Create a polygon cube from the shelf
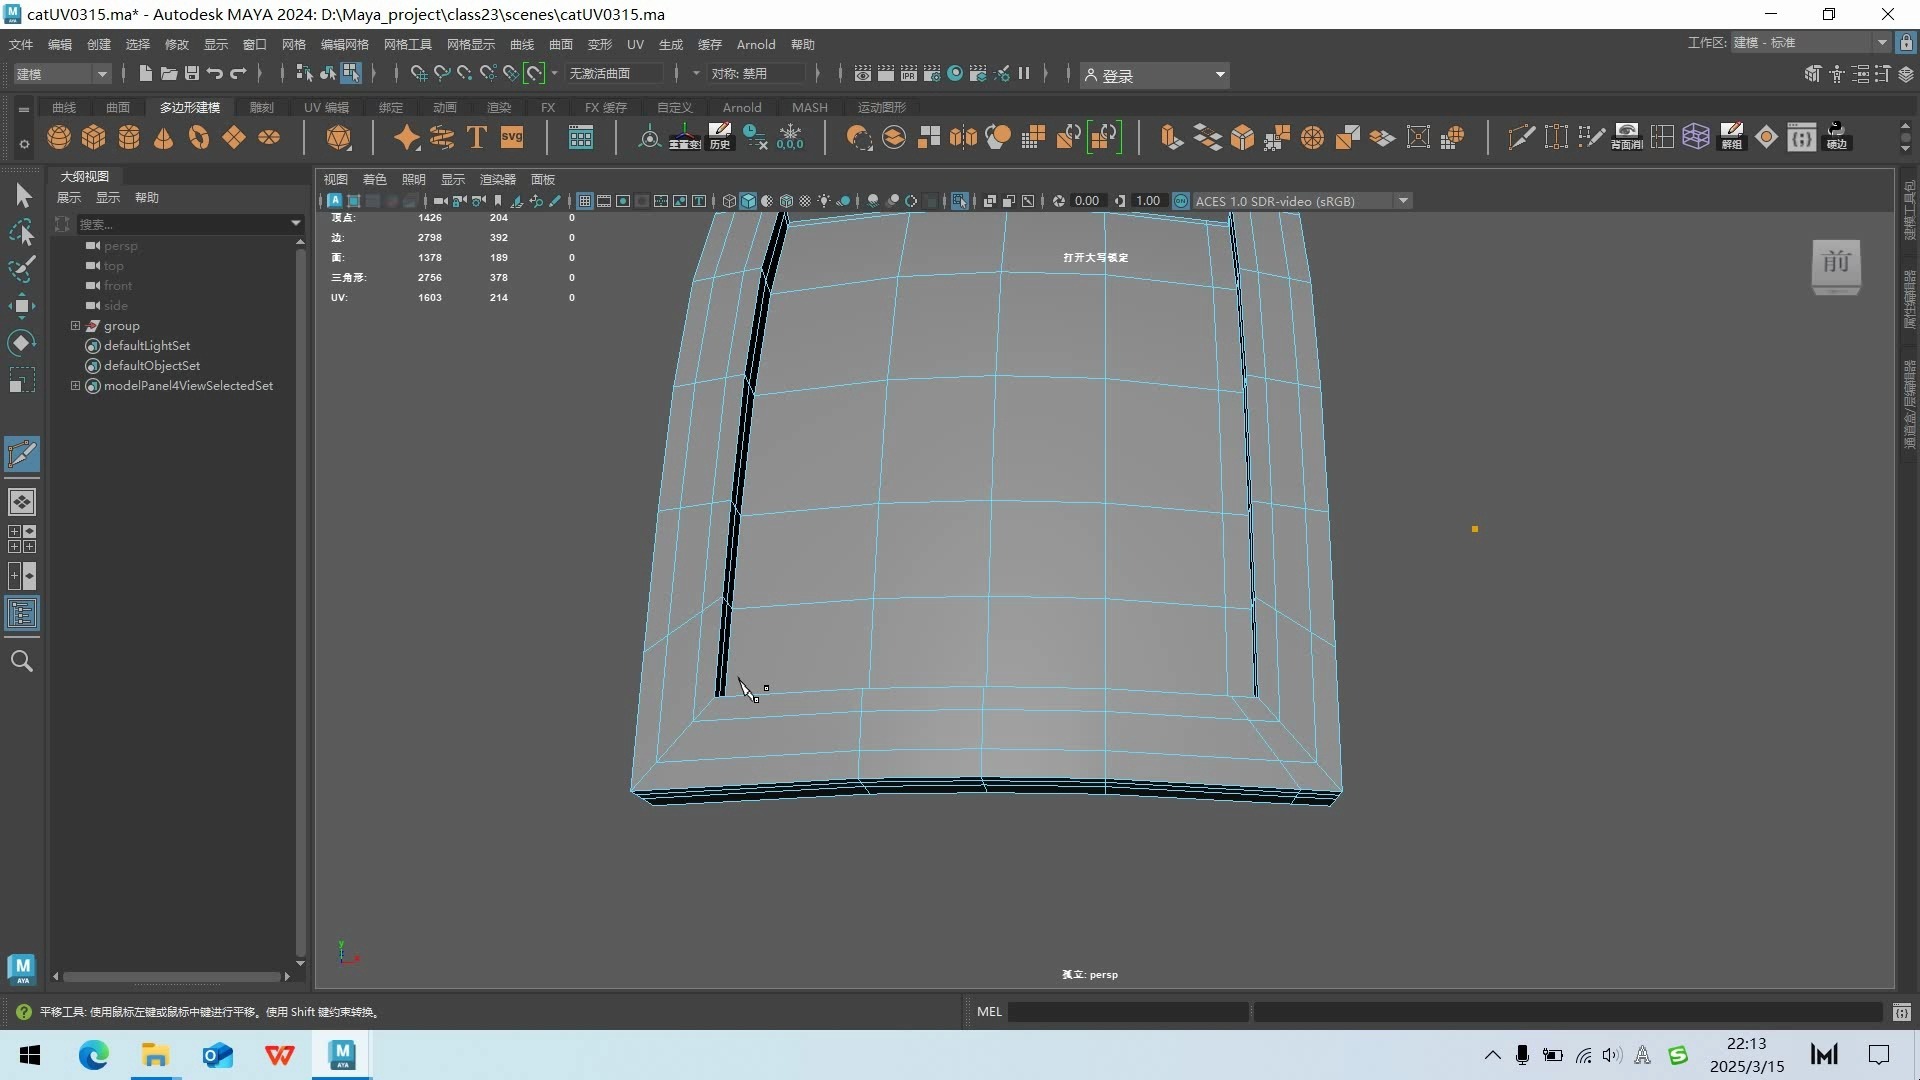Screen dimensions: 1920x1080 pos(94,137)
